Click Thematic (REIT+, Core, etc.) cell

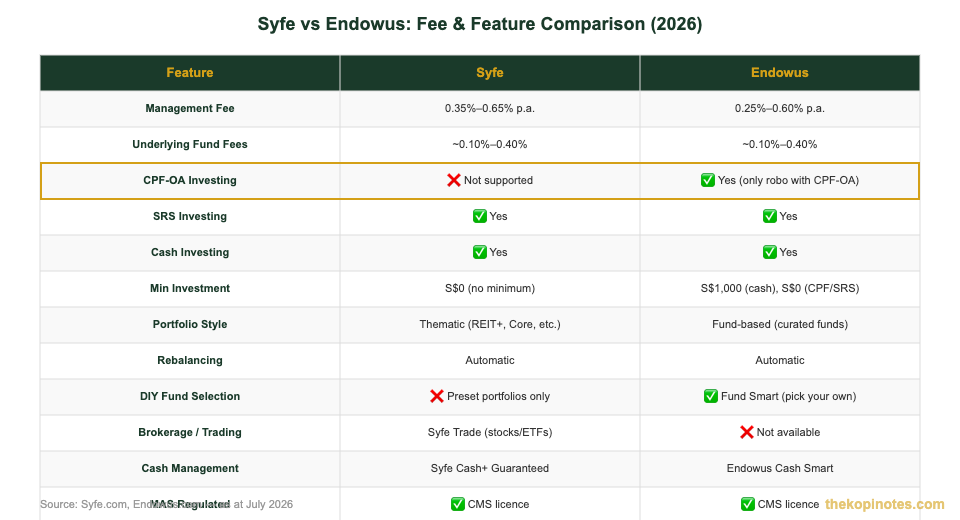tap(490, 325)
